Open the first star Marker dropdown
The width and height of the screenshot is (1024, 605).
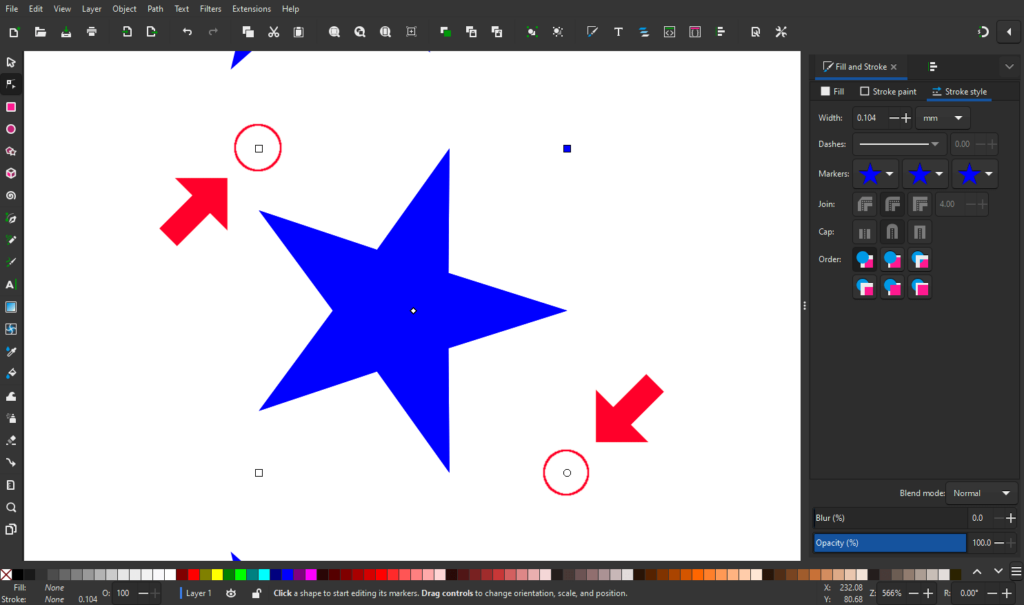pyautogui.click(x=889, y=173)
